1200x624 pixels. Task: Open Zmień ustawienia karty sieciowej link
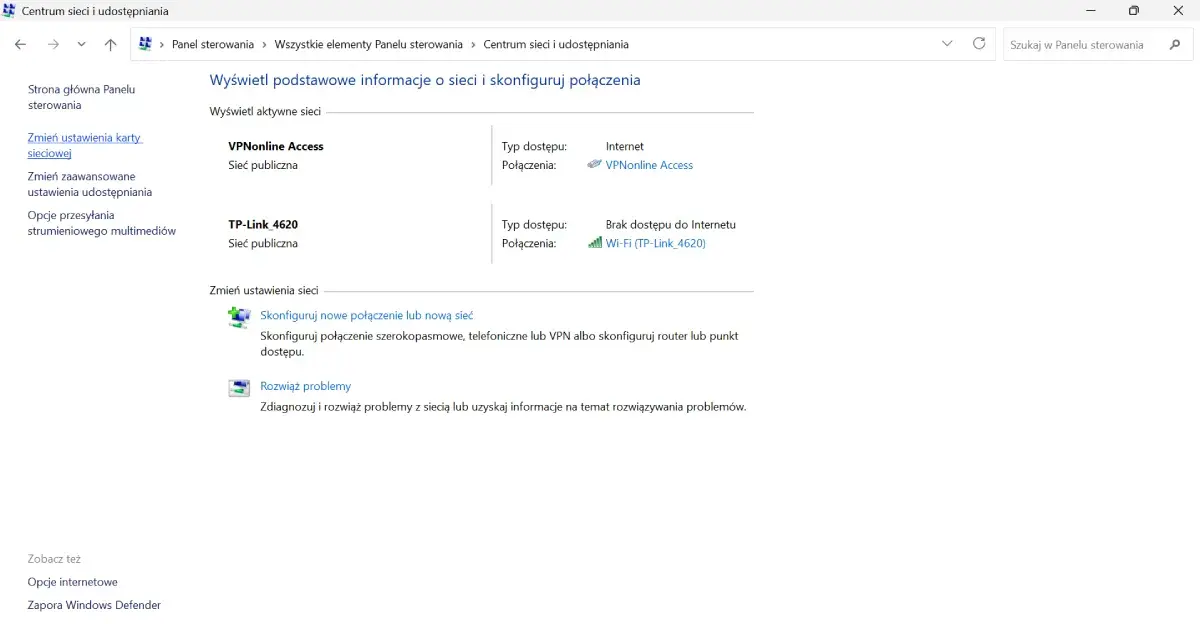click(x=85, y=145)
